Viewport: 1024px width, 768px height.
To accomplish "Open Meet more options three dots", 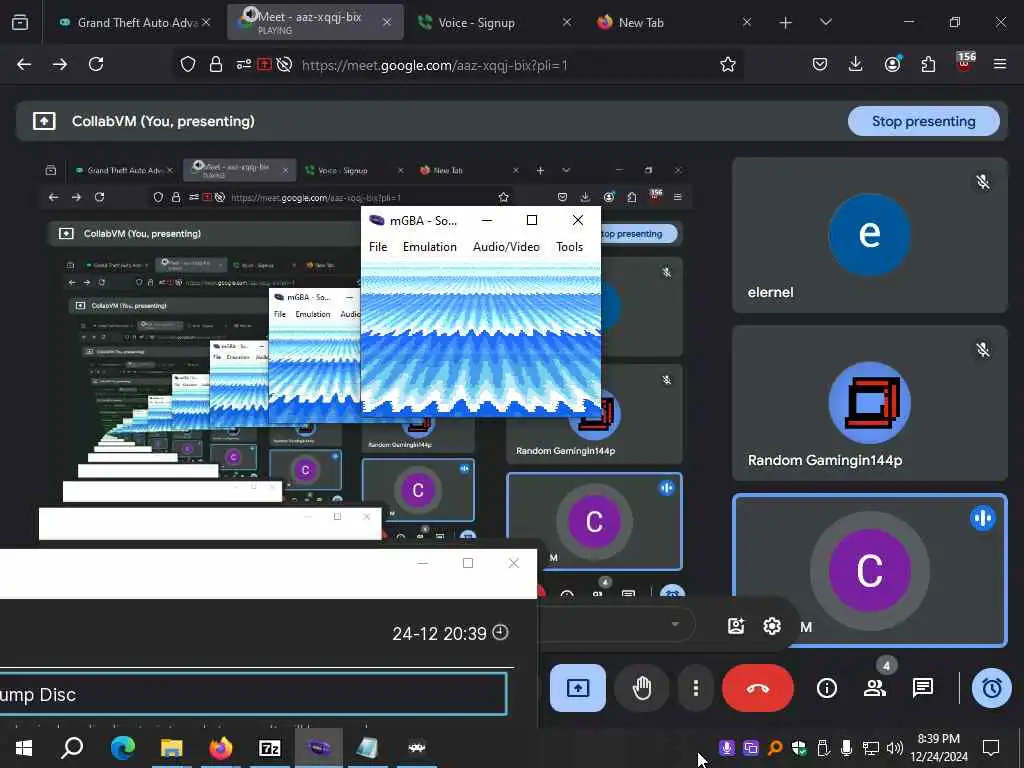I will pos(696,688).
